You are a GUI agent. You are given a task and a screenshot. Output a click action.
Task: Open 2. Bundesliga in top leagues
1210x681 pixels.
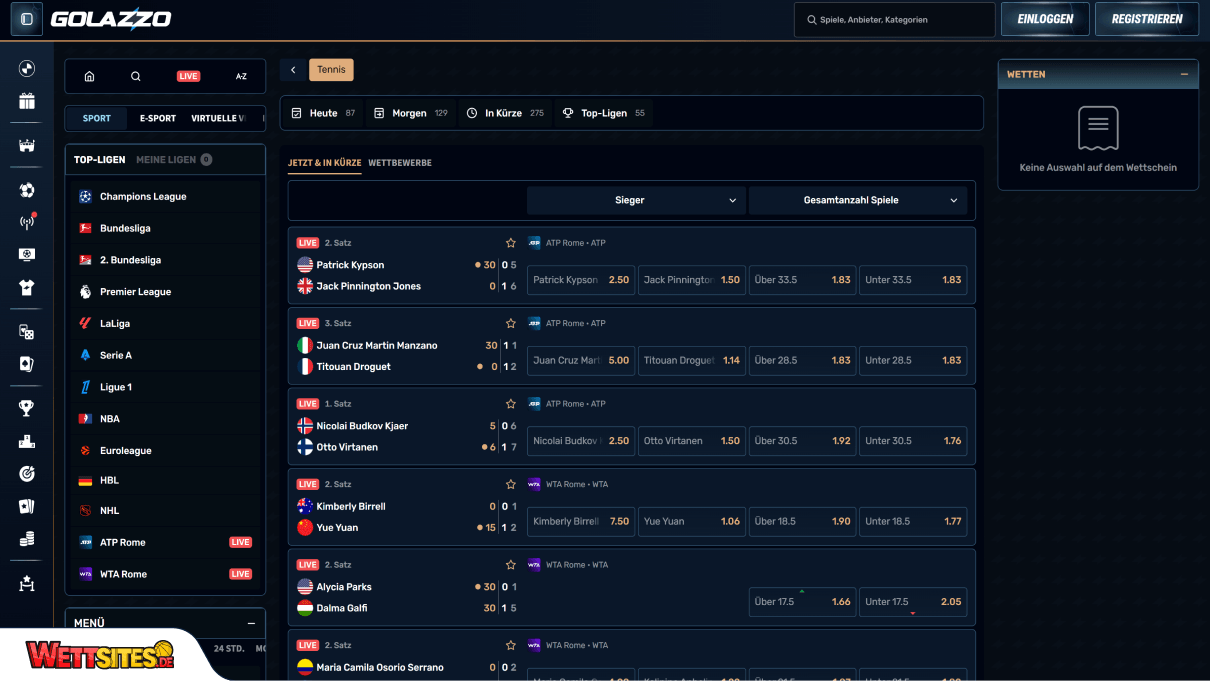165,260
